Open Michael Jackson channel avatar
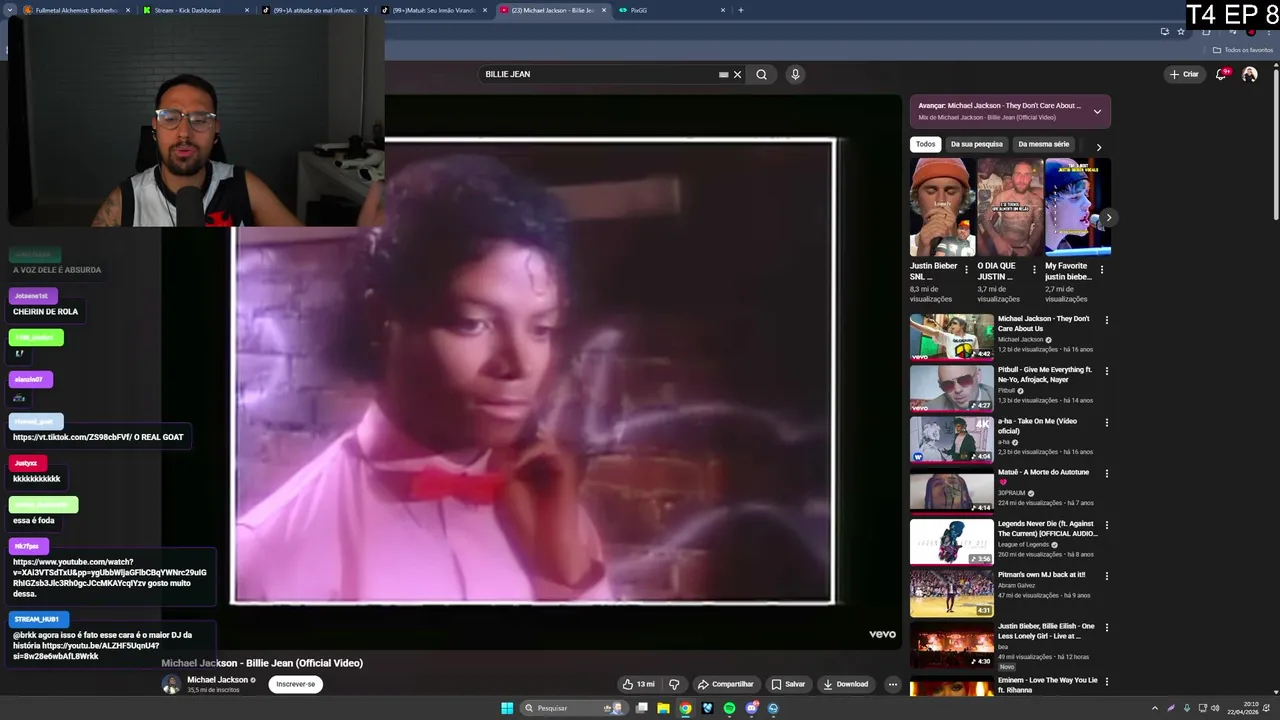 tap(171, 684)
